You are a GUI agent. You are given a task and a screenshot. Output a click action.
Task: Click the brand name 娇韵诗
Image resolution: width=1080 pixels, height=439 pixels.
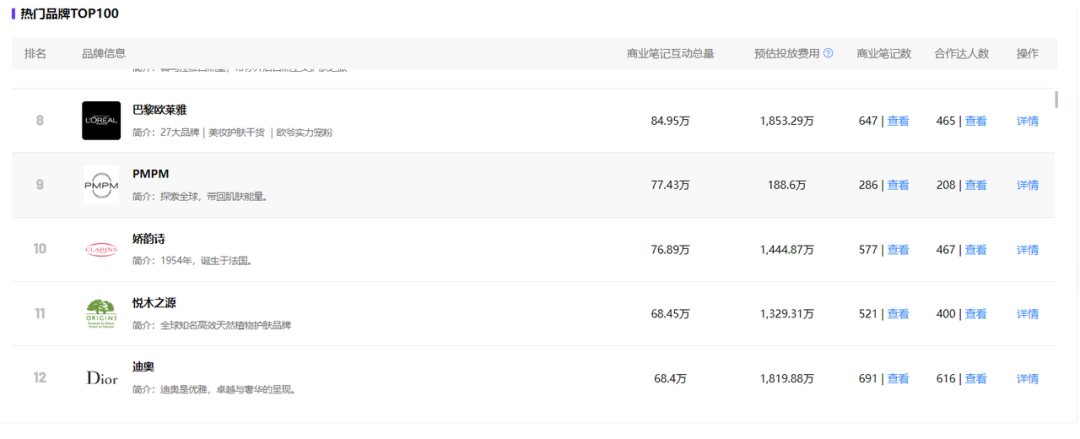pos(148,239)
